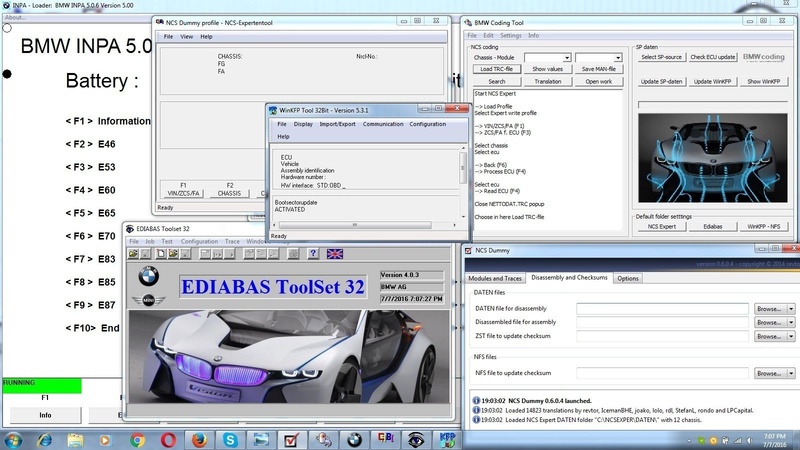Click the KFP icon in the taskbar

coord(447,440)
